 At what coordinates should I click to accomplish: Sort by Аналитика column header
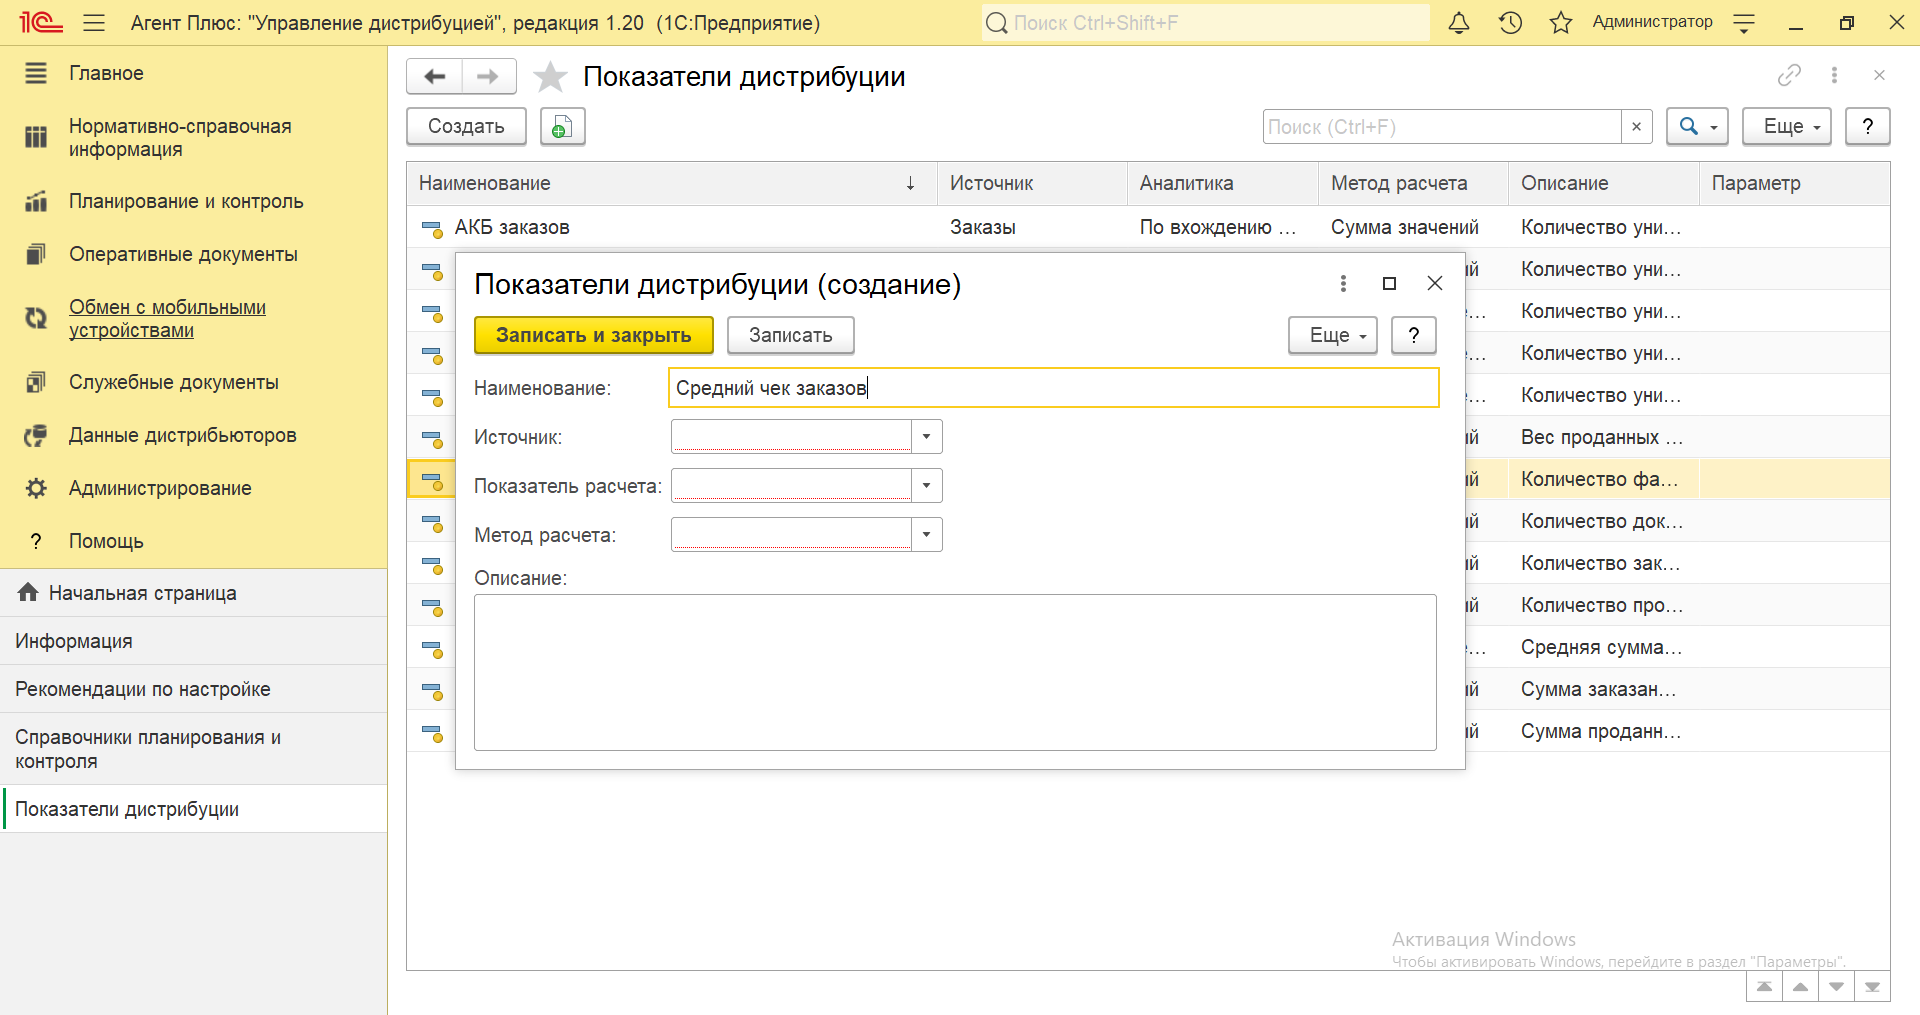(1223, 183)
